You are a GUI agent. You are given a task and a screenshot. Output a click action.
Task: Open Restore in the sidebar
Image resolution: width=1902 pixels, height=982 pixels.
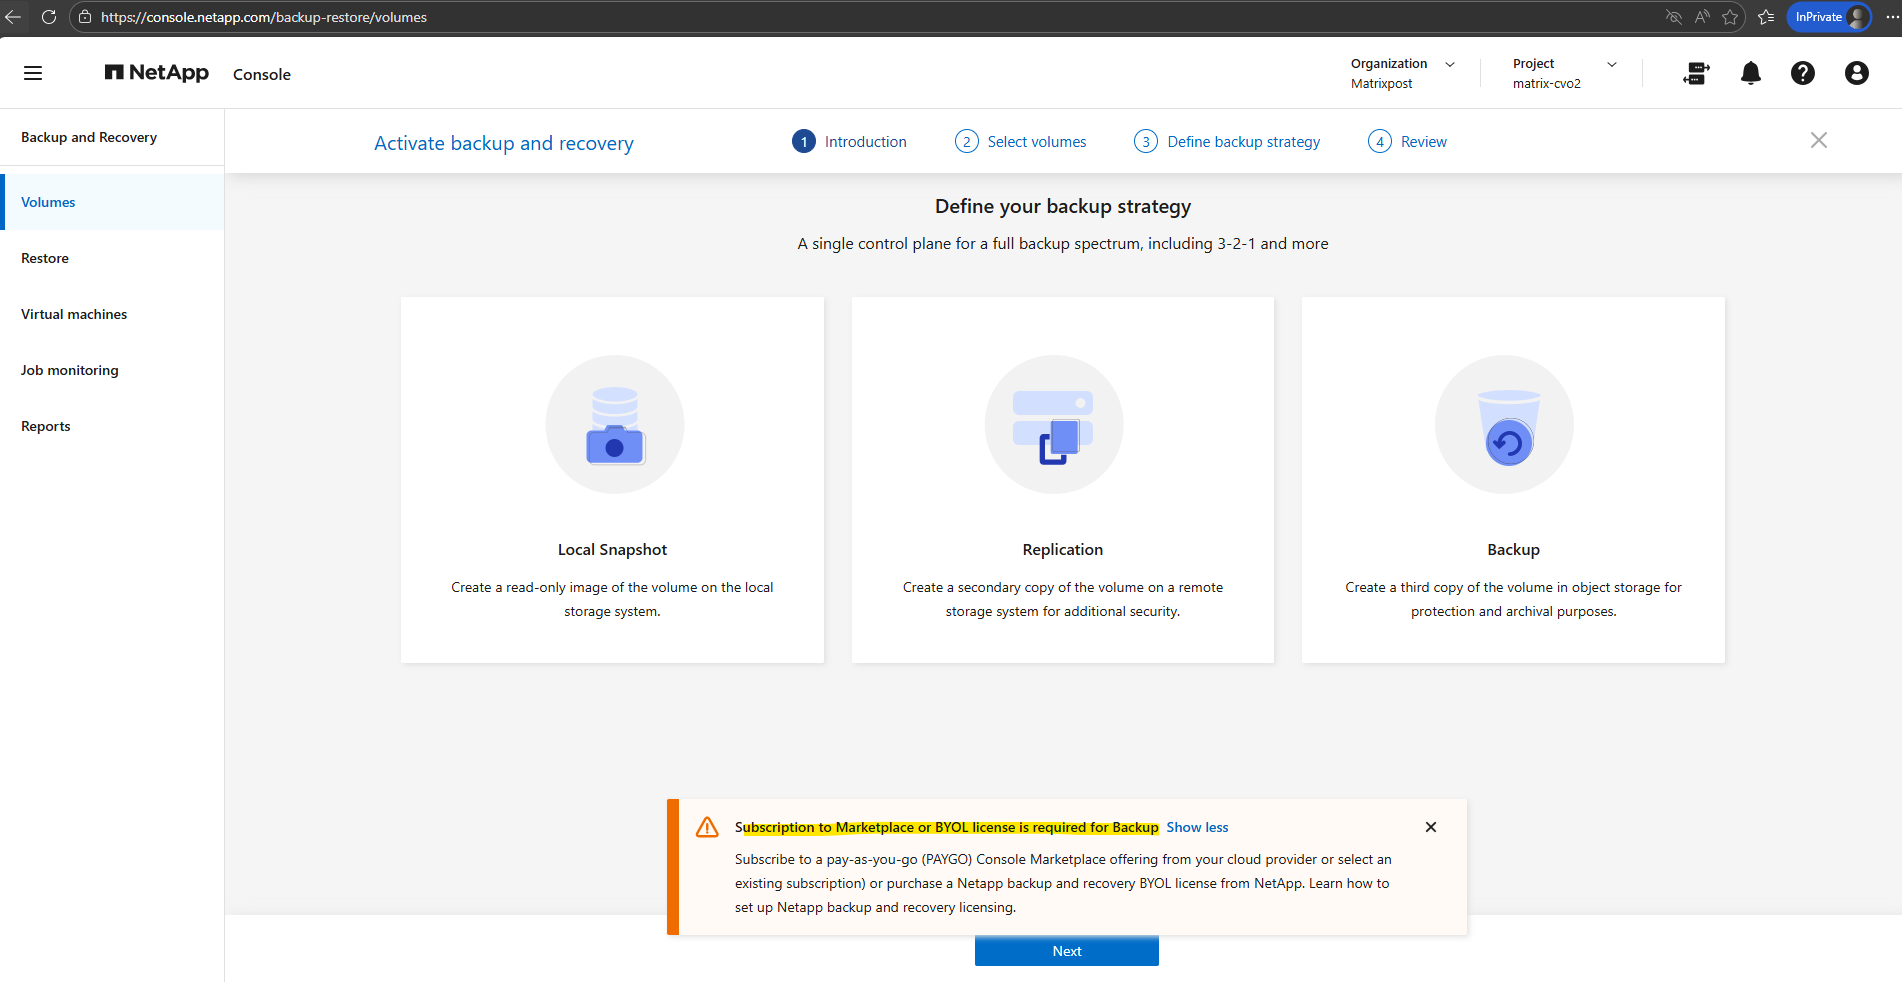tap(45, 258)
